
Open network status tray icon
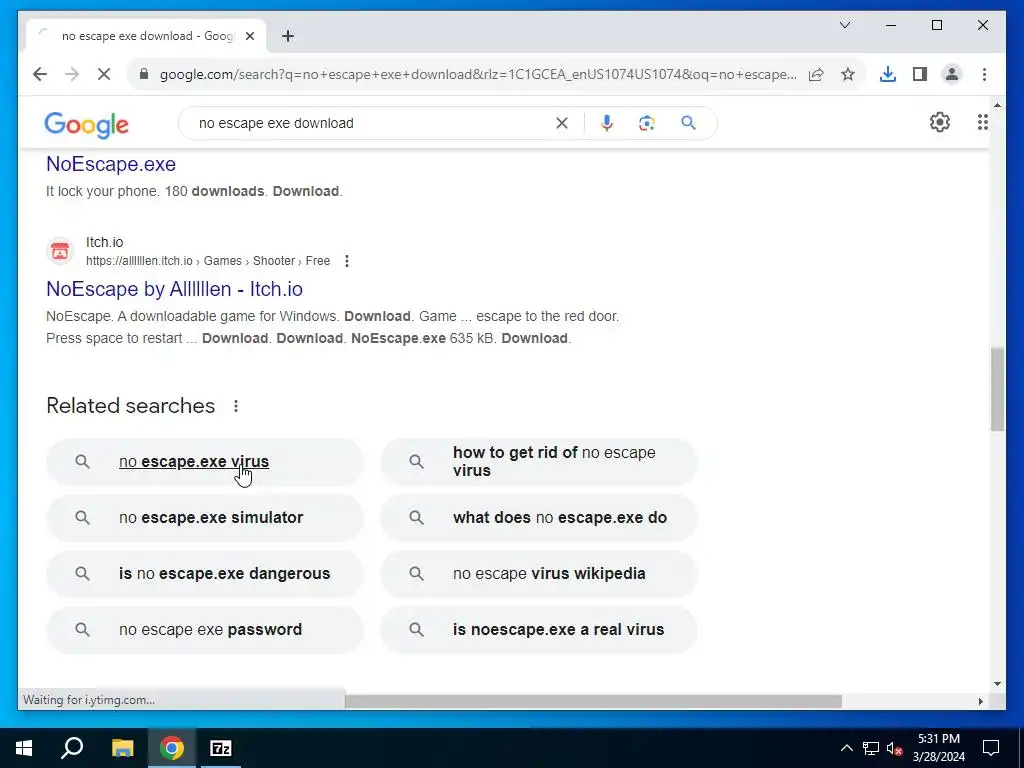[871, 748]
